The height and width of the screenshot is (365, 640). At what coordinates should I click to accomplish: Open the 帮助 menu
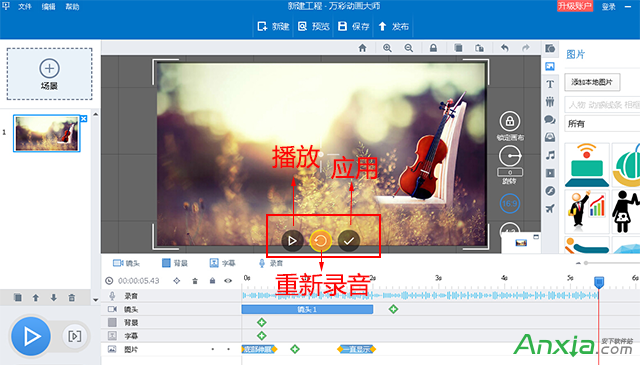pyautogui.click(x=72, y=7)
